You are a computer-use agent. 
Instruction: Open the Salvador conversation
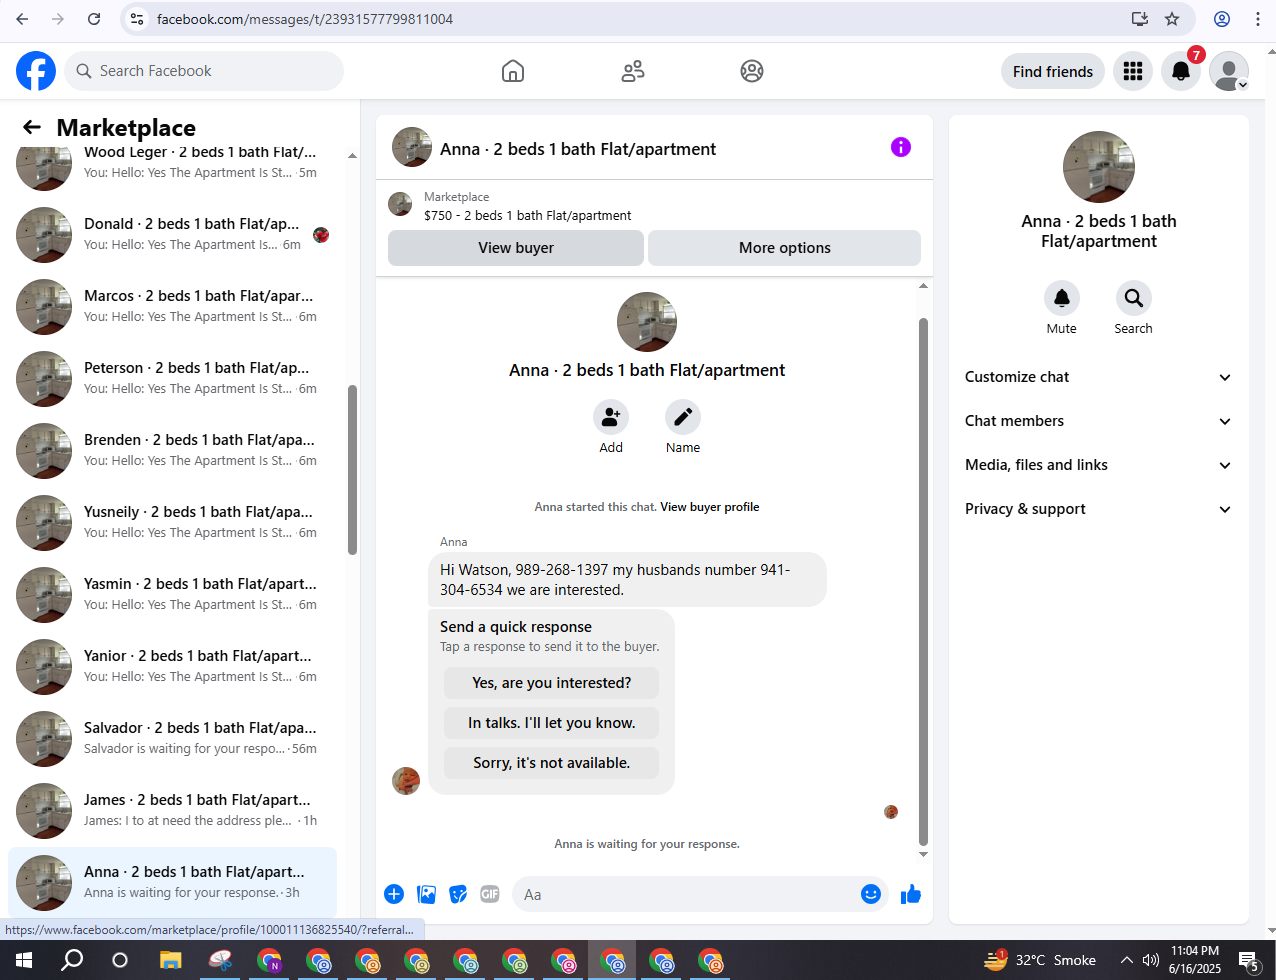[172, 739]
